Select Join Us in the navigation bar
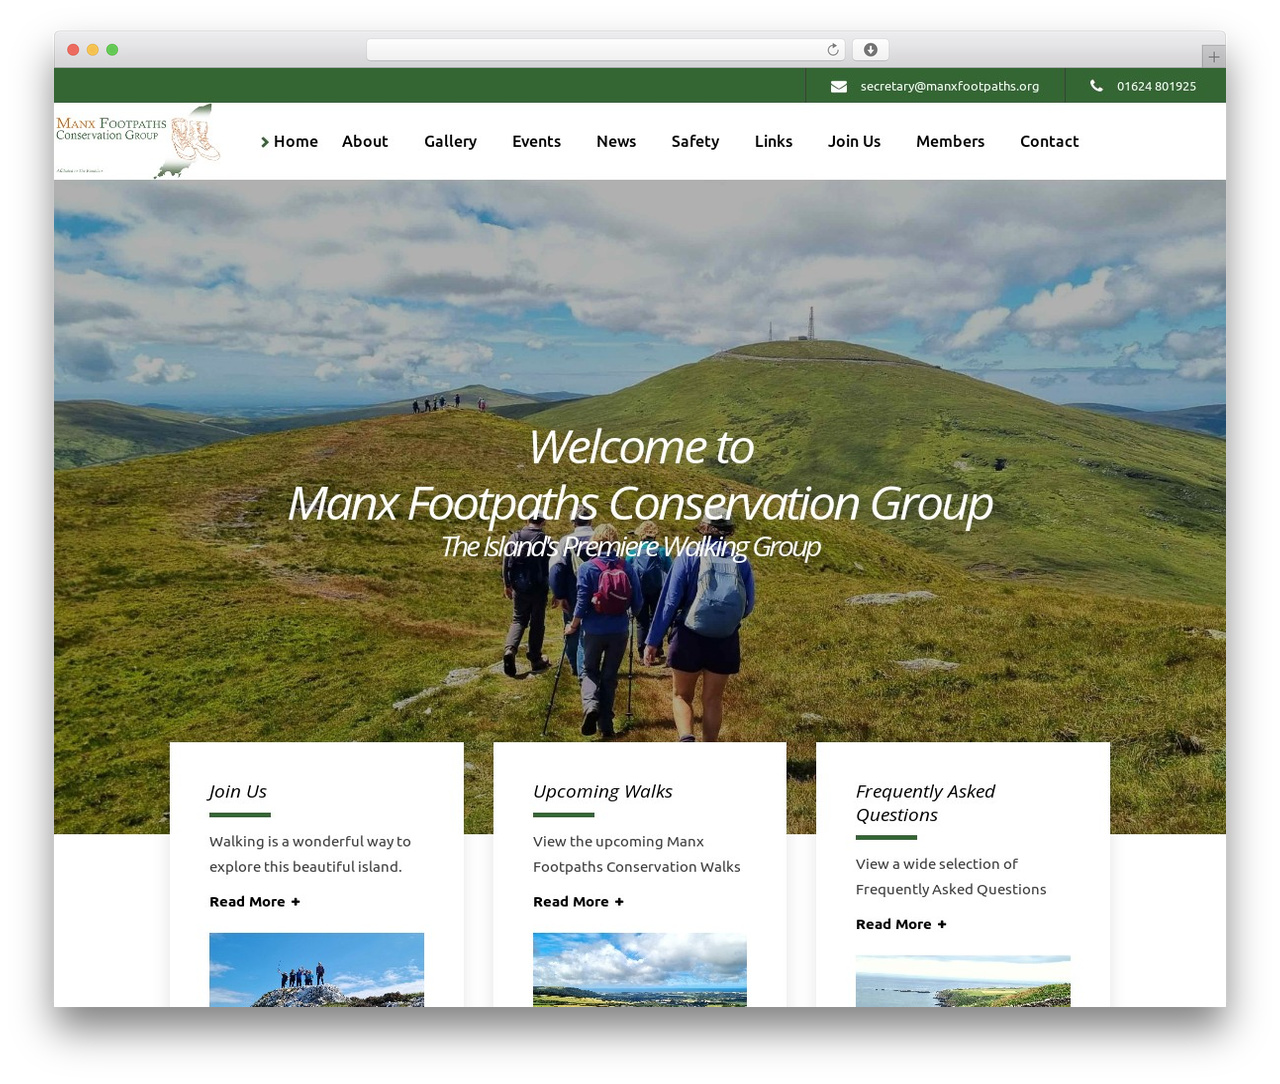 [x=854, y=141]
